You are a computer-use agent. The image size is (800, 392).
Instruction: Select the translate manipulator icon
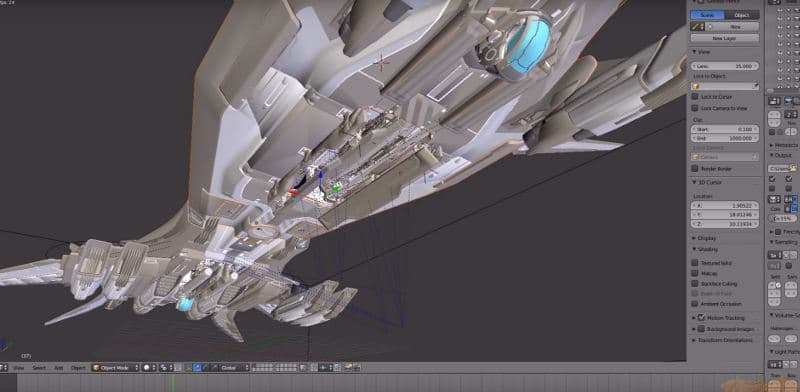(196, 368)
